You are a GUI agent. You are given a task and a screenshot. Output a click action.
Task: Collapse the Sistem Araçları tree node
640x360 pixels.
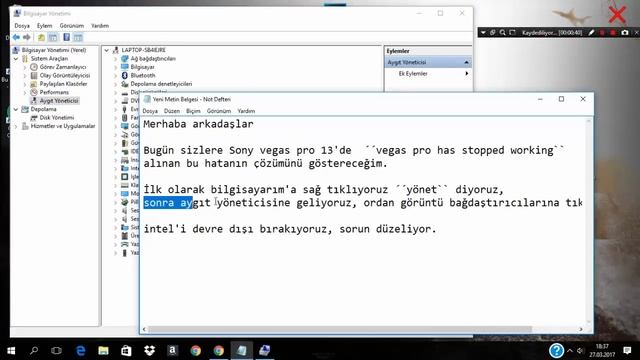pos(16,59)
